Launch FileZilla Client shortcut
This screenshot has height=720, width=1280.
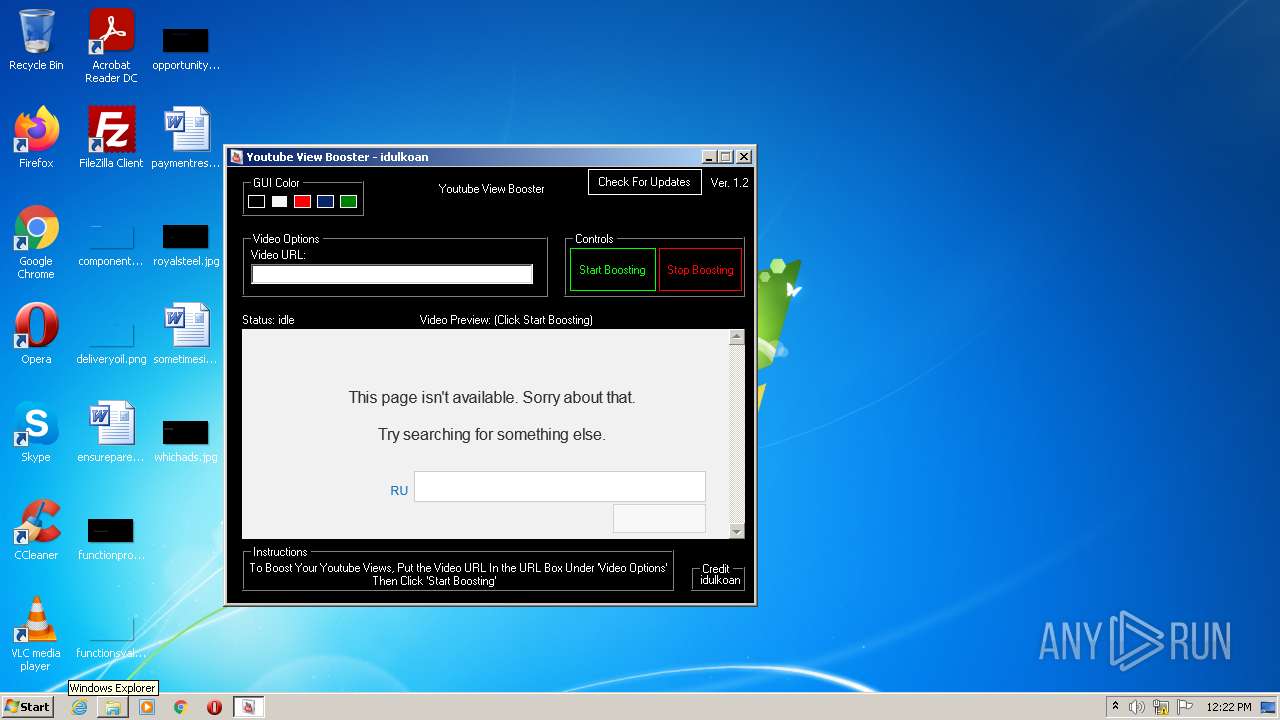(111, 138)
